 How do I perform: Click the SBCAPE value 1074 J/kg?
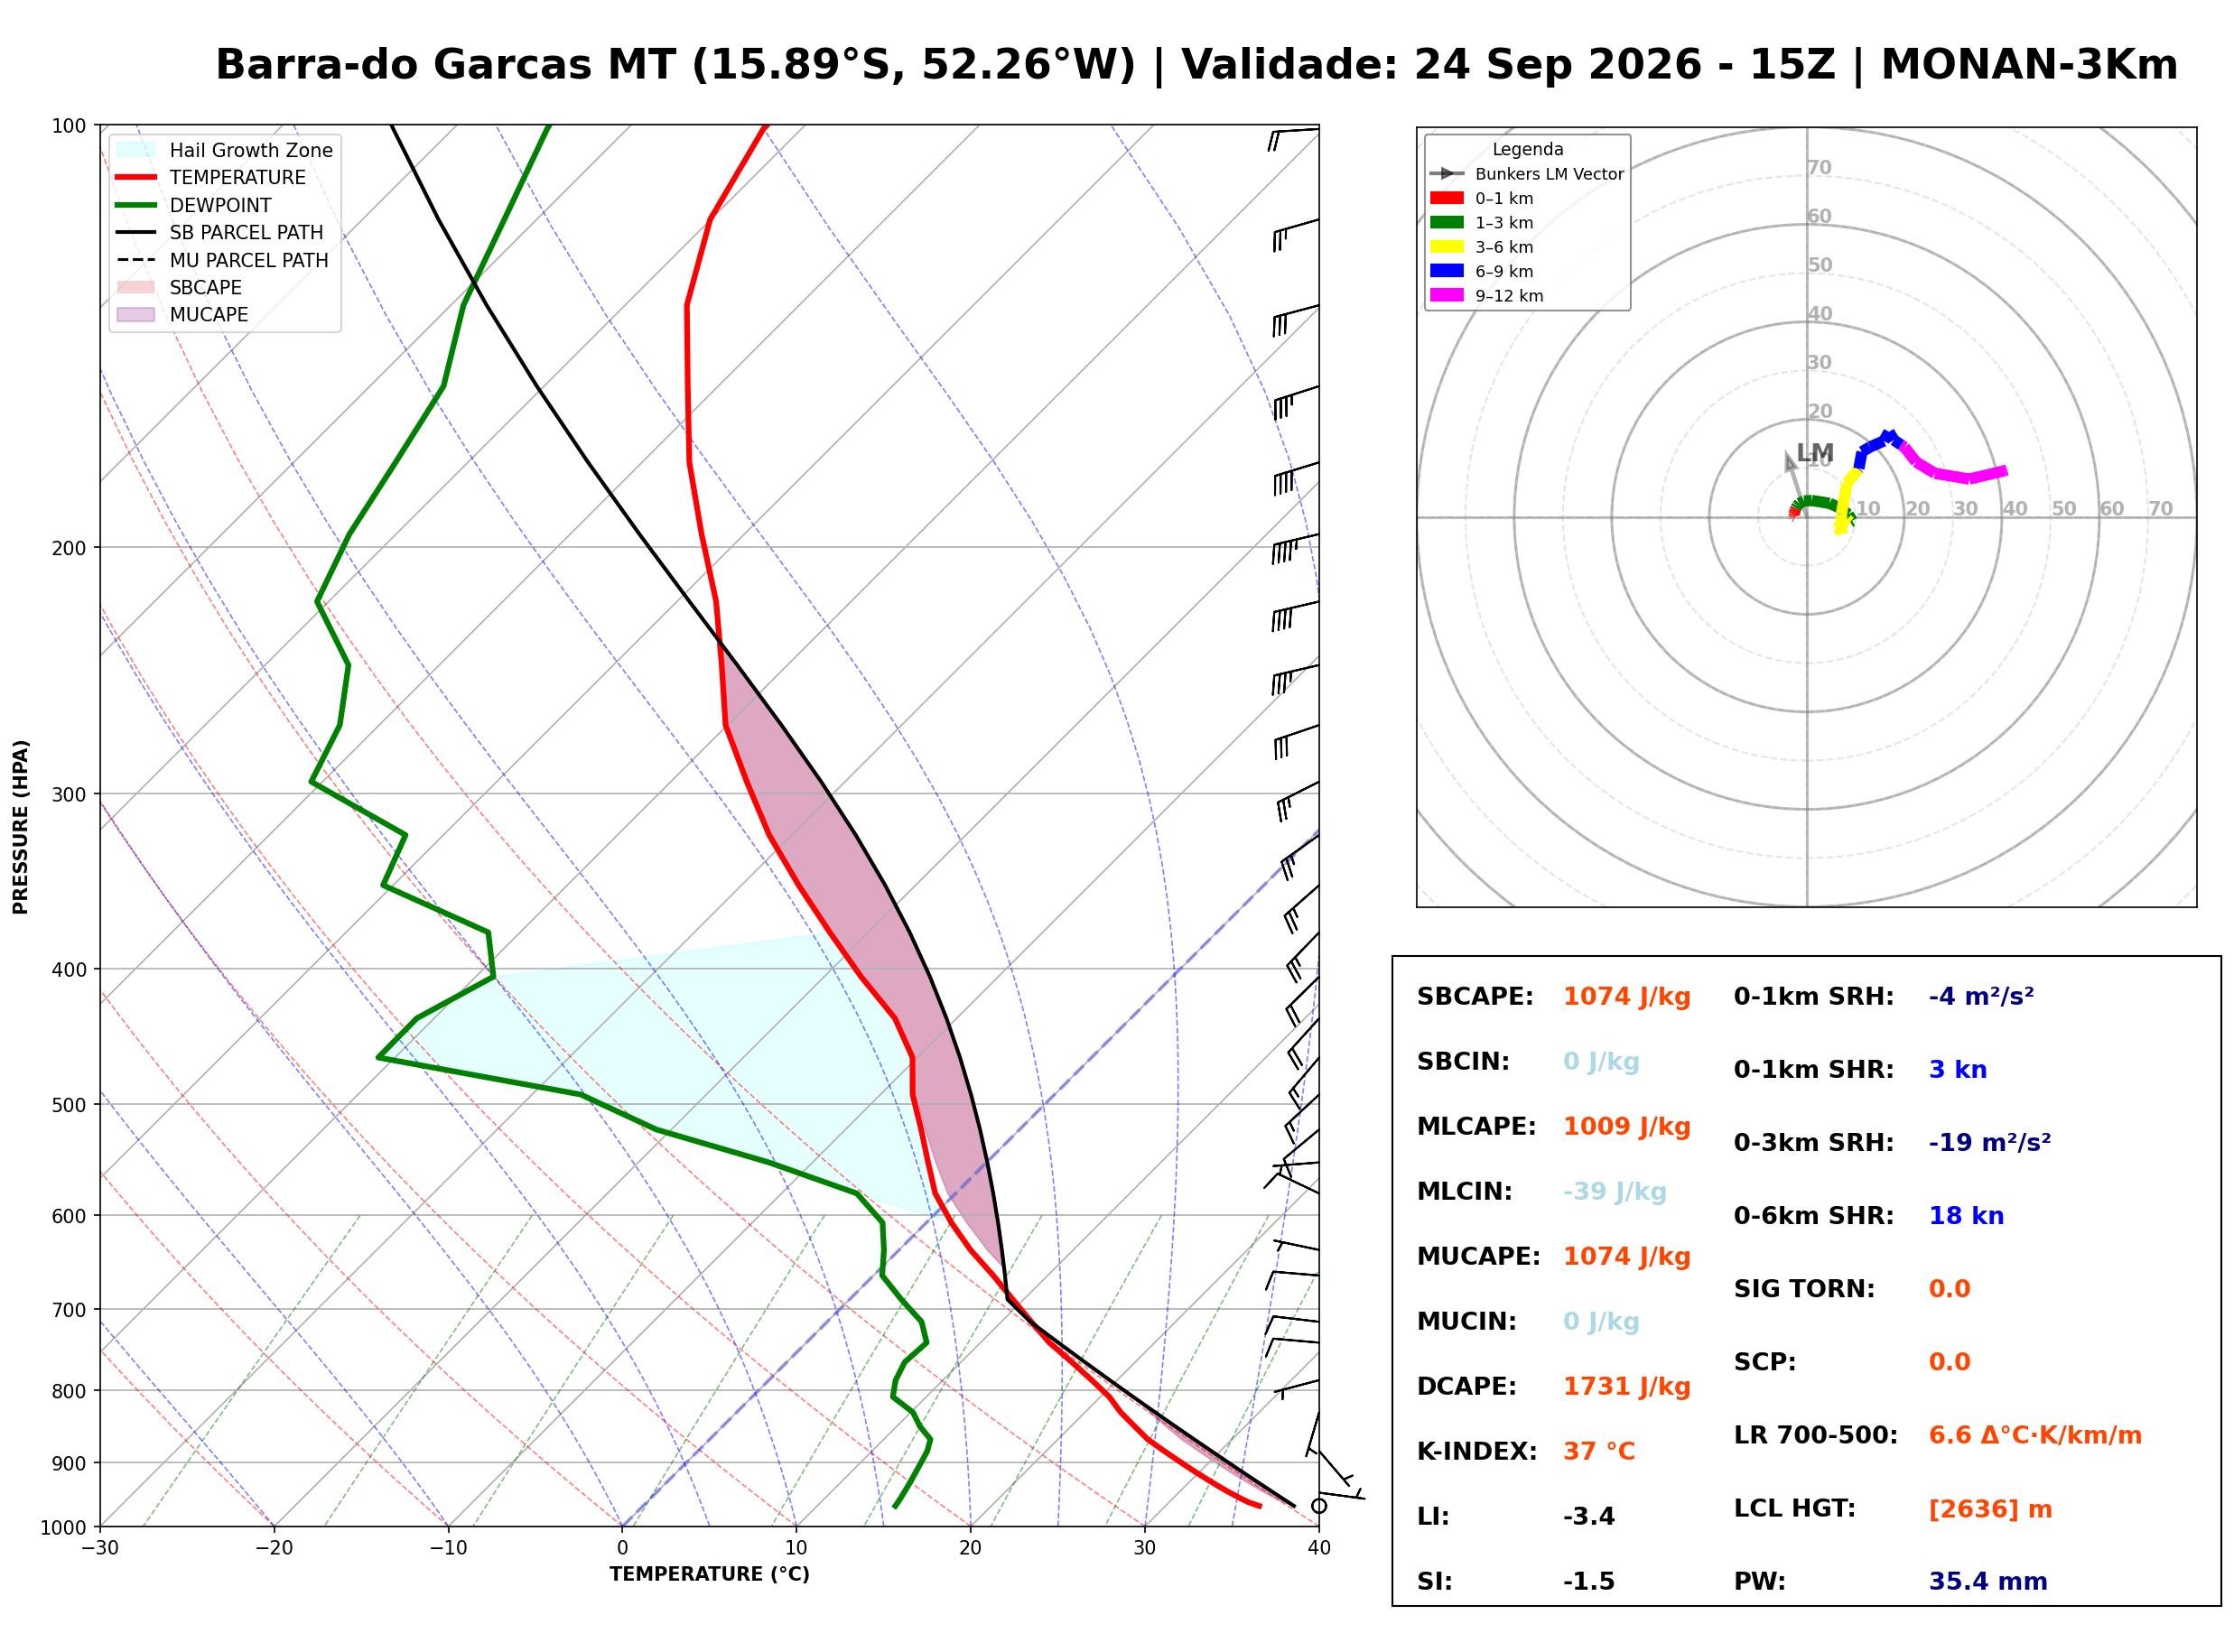coord(1627,997)
